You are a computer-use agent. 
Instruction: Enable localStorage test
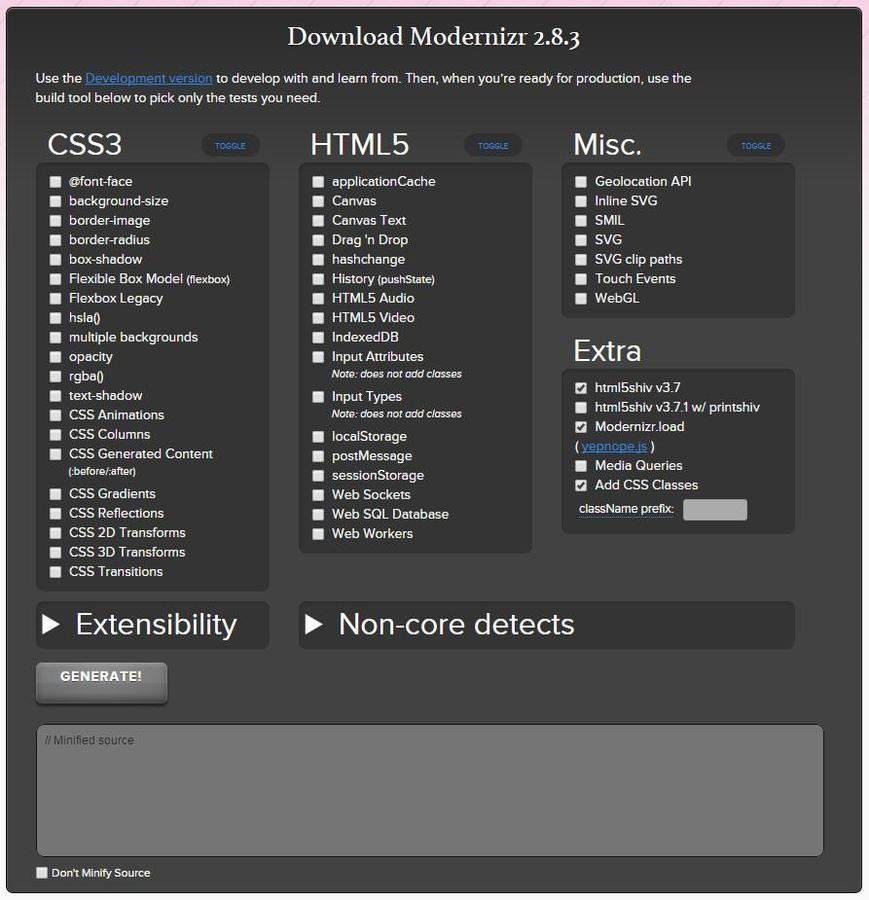pos(318,437)
